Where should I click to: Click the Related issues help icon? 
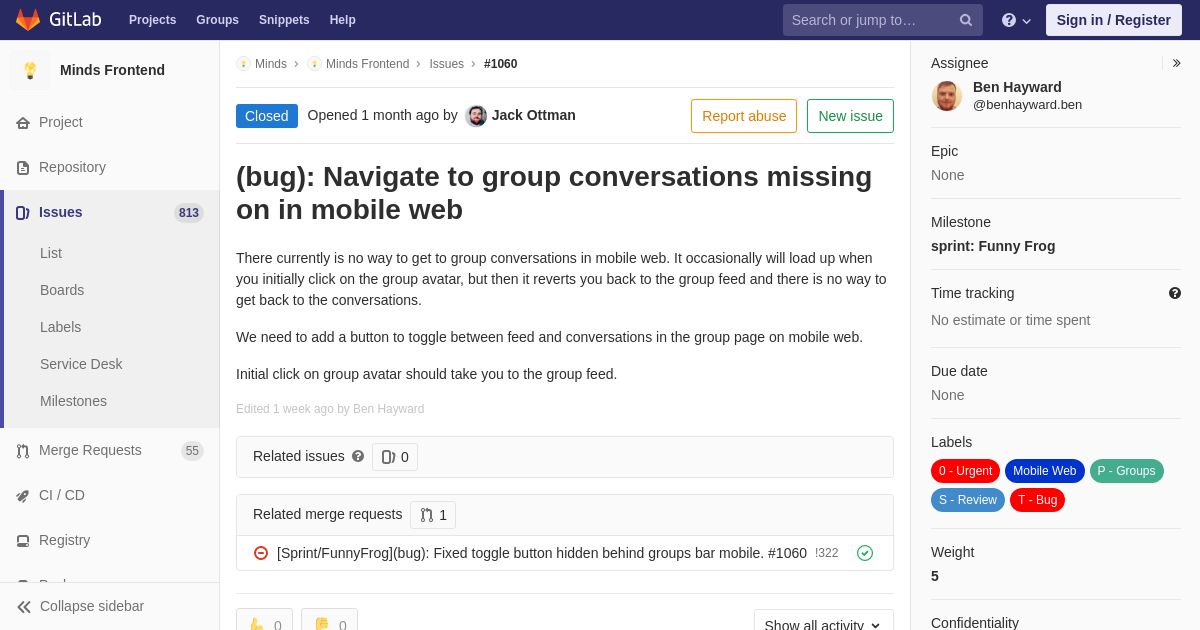(x=358, y=456)
